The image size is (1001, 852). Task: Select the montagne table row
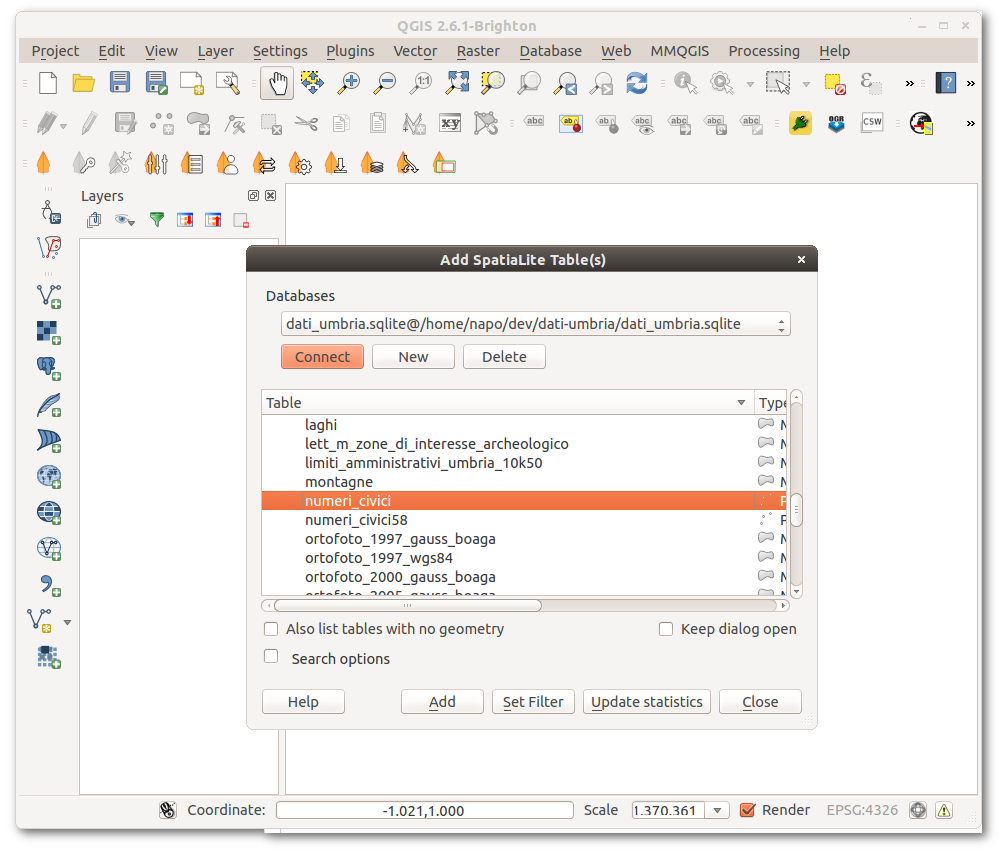523,482
